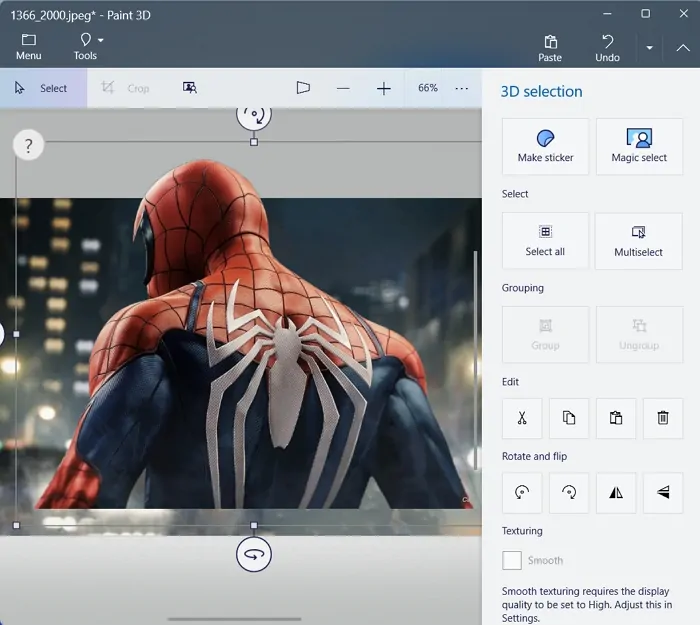Click Magic select in the side panel

639,146
